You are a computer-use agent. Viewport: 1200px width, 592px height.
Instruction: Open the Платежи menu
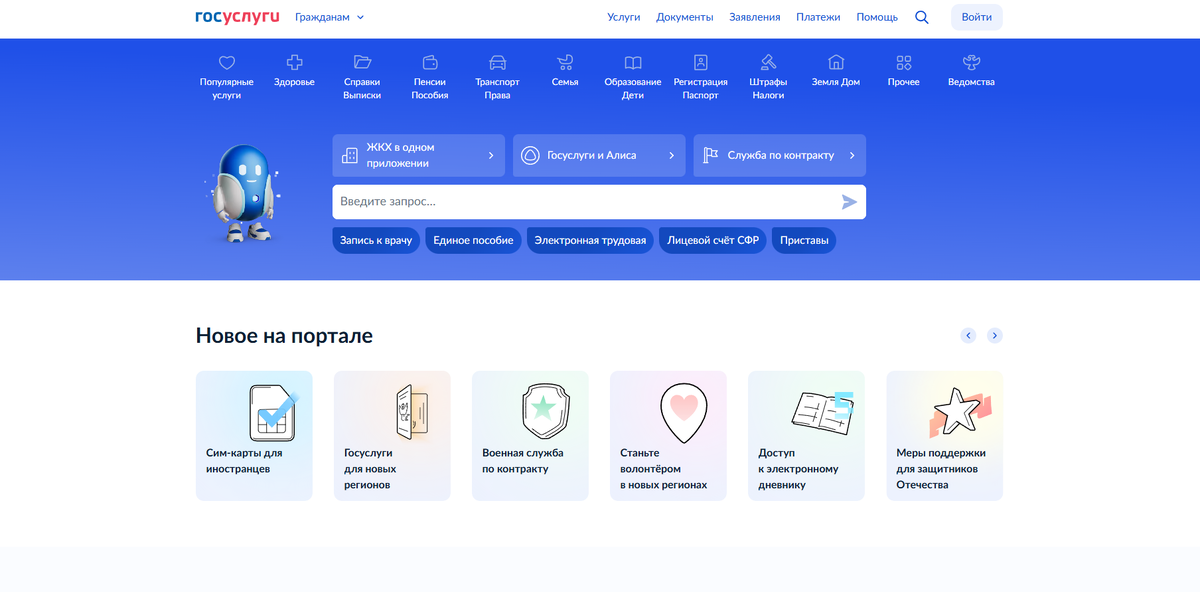[818, 17]
